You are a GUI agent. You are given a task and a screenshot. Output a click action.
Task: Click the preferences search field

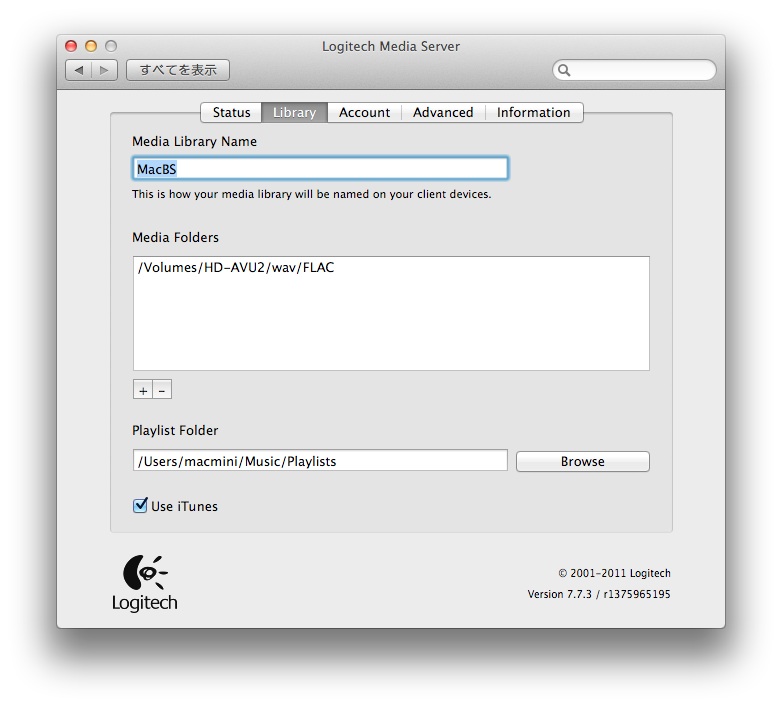[x=634, y=70]
